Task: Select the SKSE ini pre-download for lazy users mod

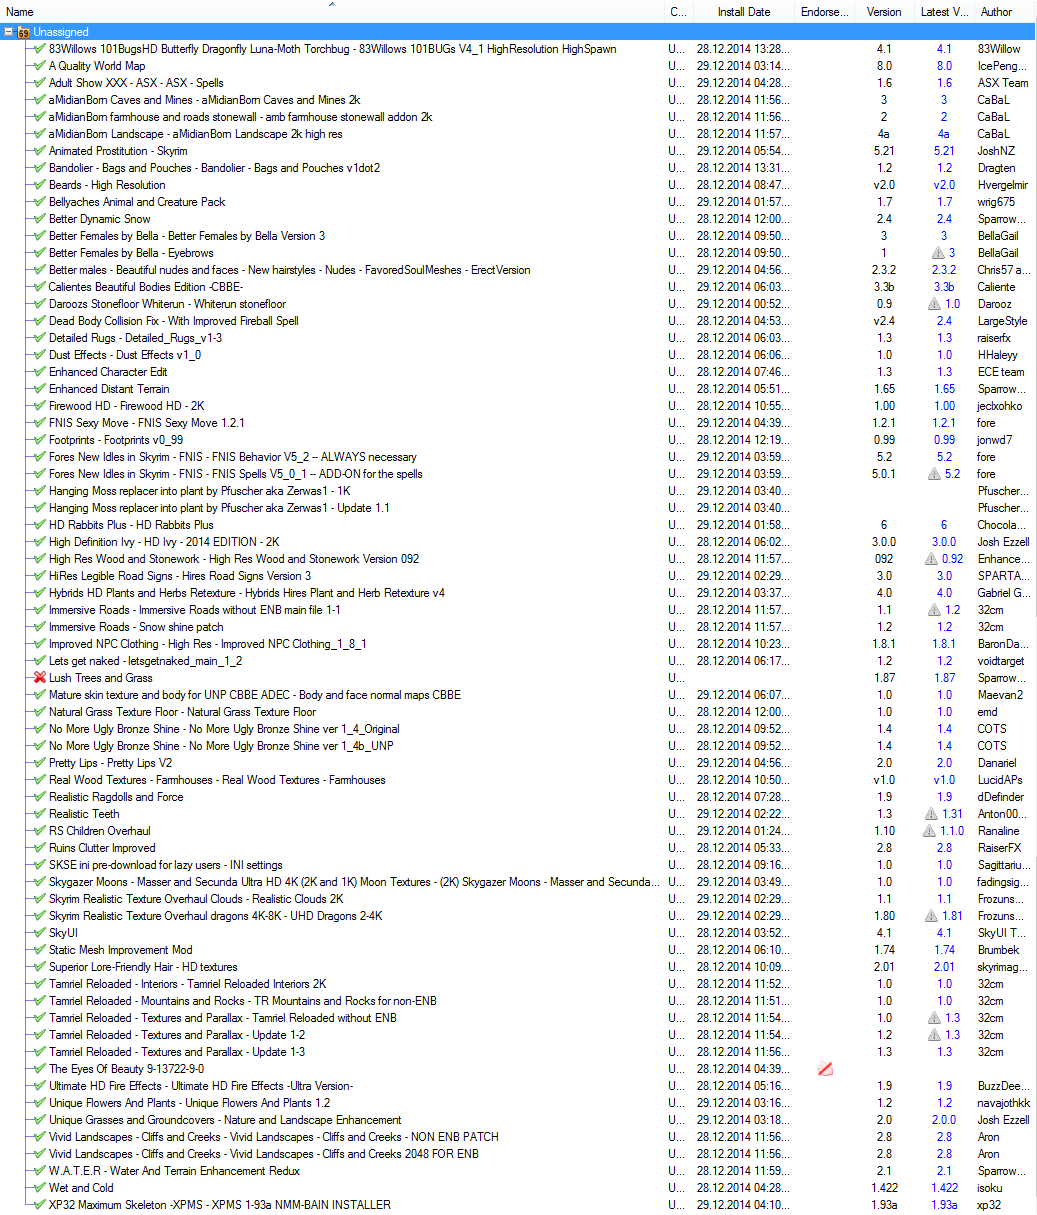Action: [166, 865]
